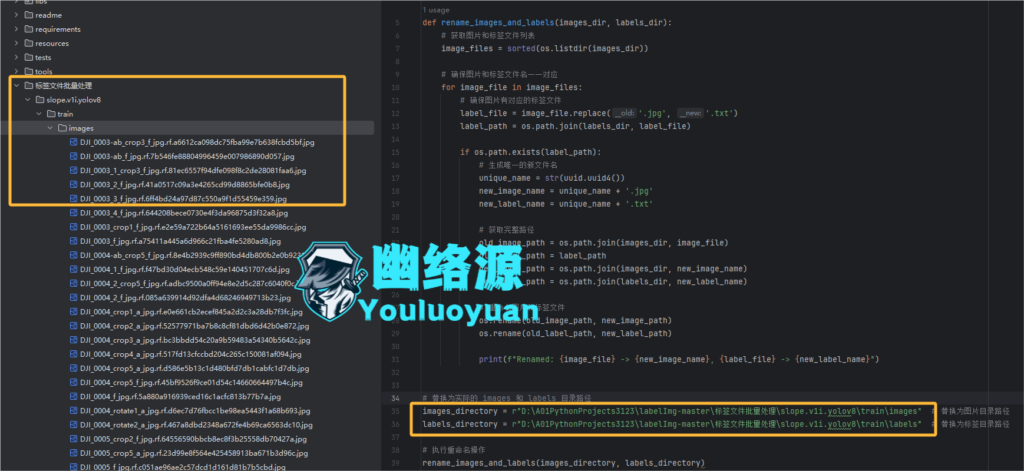Click the labels_directory path assignment line

(x=672, y=424)
